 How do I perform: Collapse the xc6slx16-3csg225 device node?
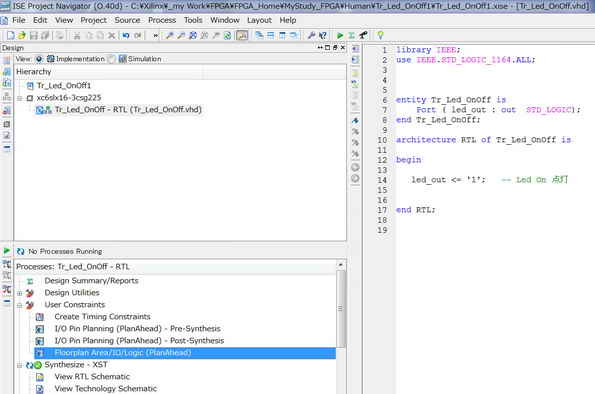19,98
